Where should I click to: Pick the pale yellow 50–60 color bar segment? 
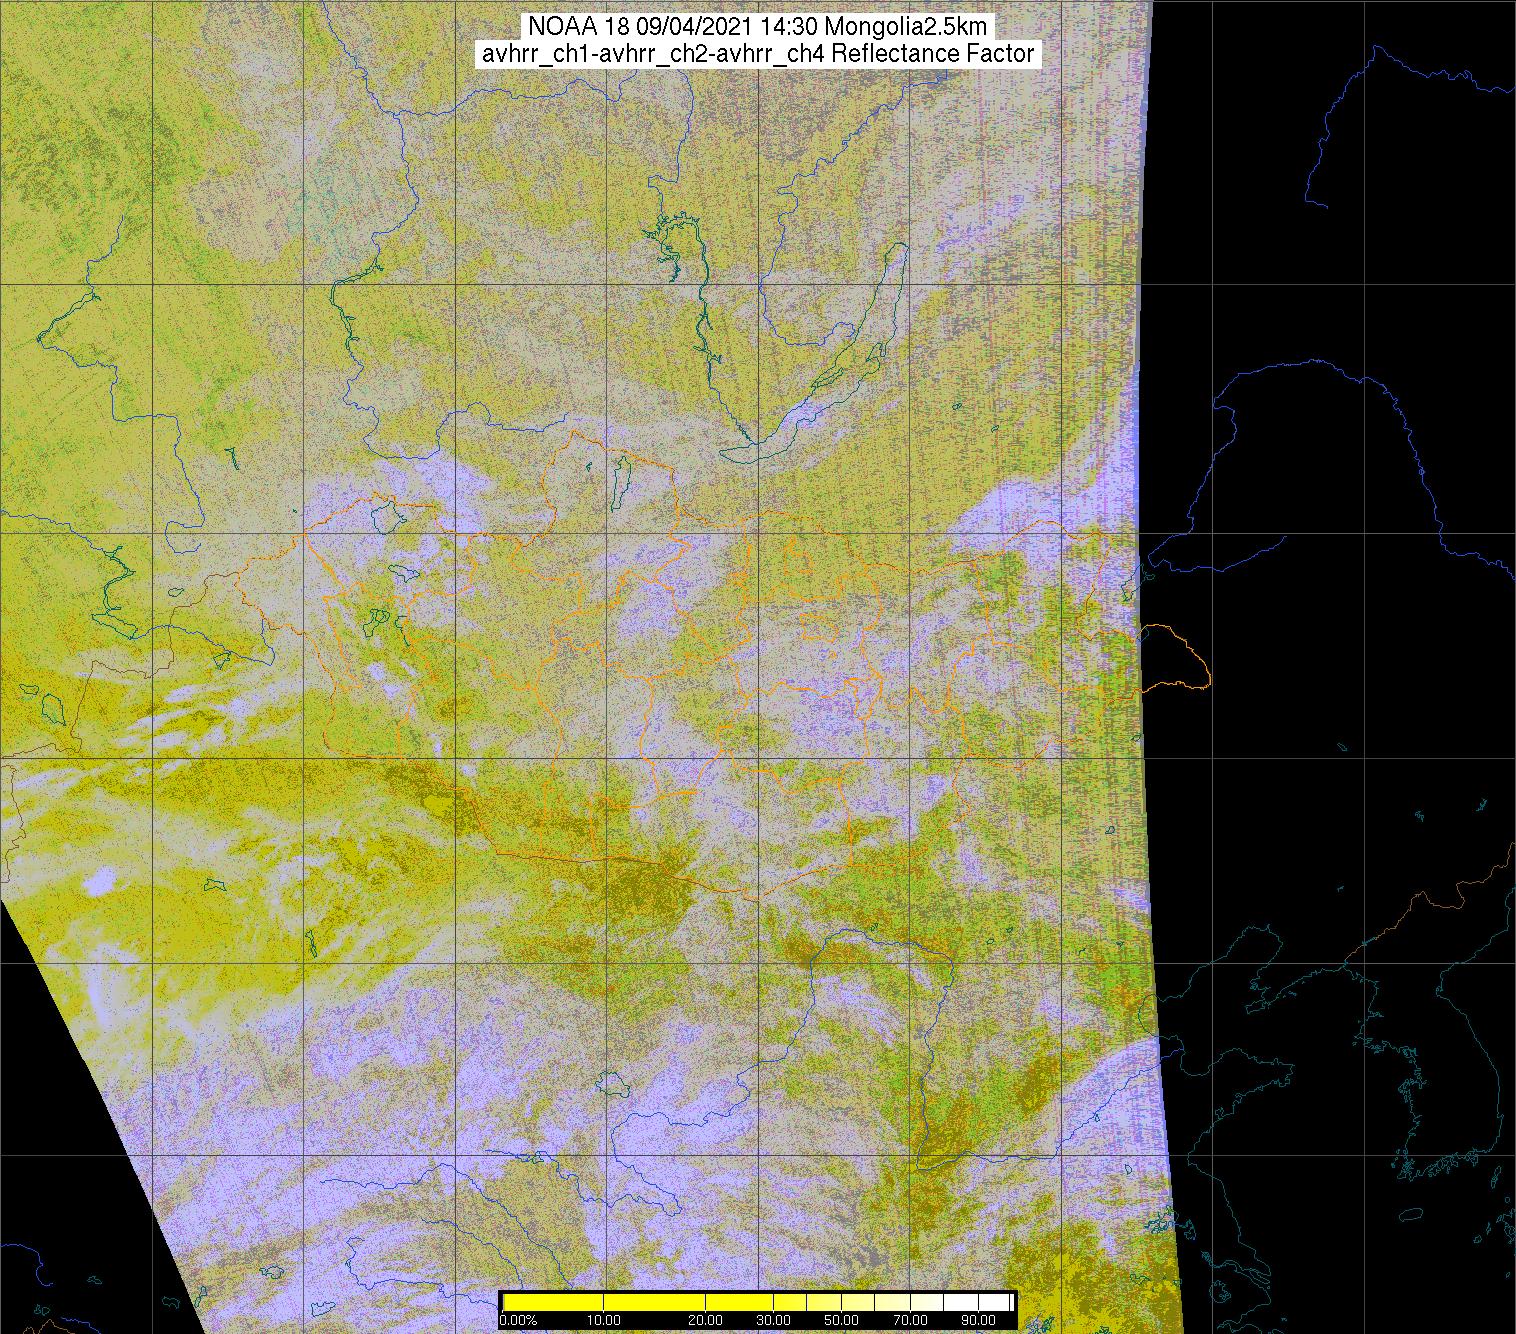858,1302
